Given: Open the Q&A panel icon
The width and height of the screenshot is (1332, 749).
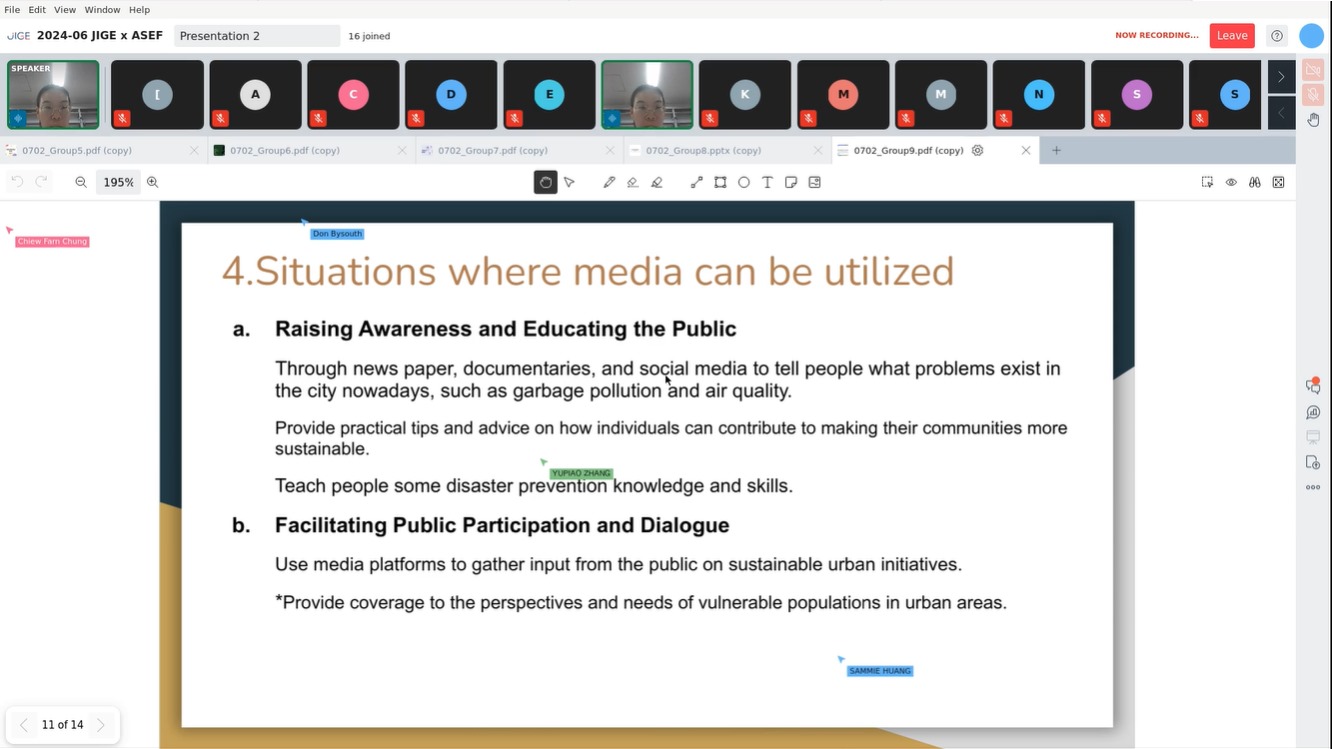Looking at the screenshot, I should coord(1313,412).
